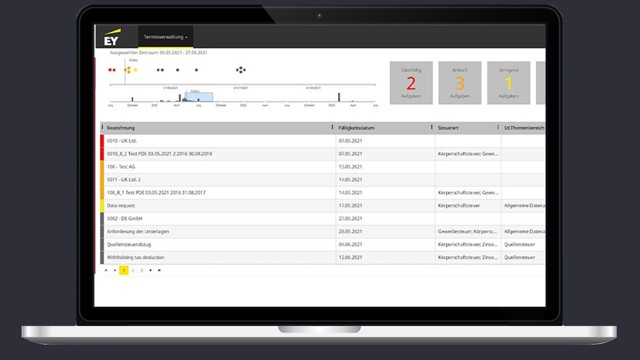Select the 'Data request' row
The width and height of the screenshot is (640, 360).
(322, 206)
